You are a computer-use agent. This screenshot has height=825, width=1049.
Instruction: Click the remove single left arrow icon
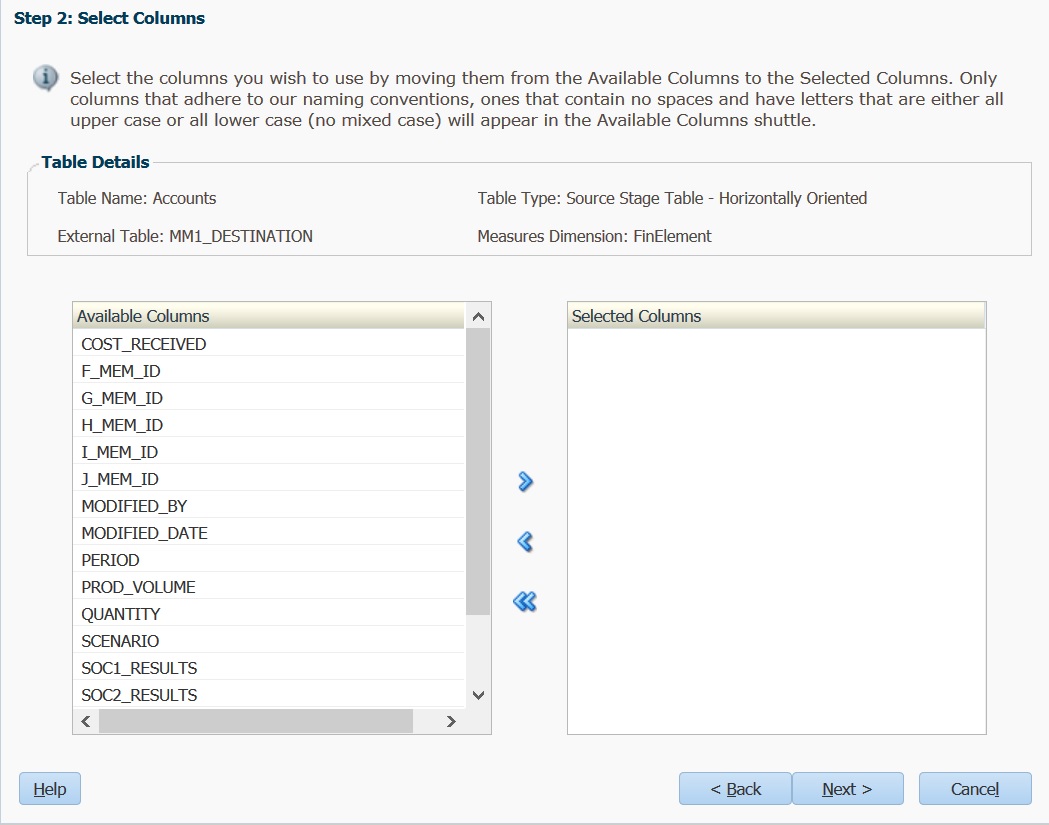(525, 542)
